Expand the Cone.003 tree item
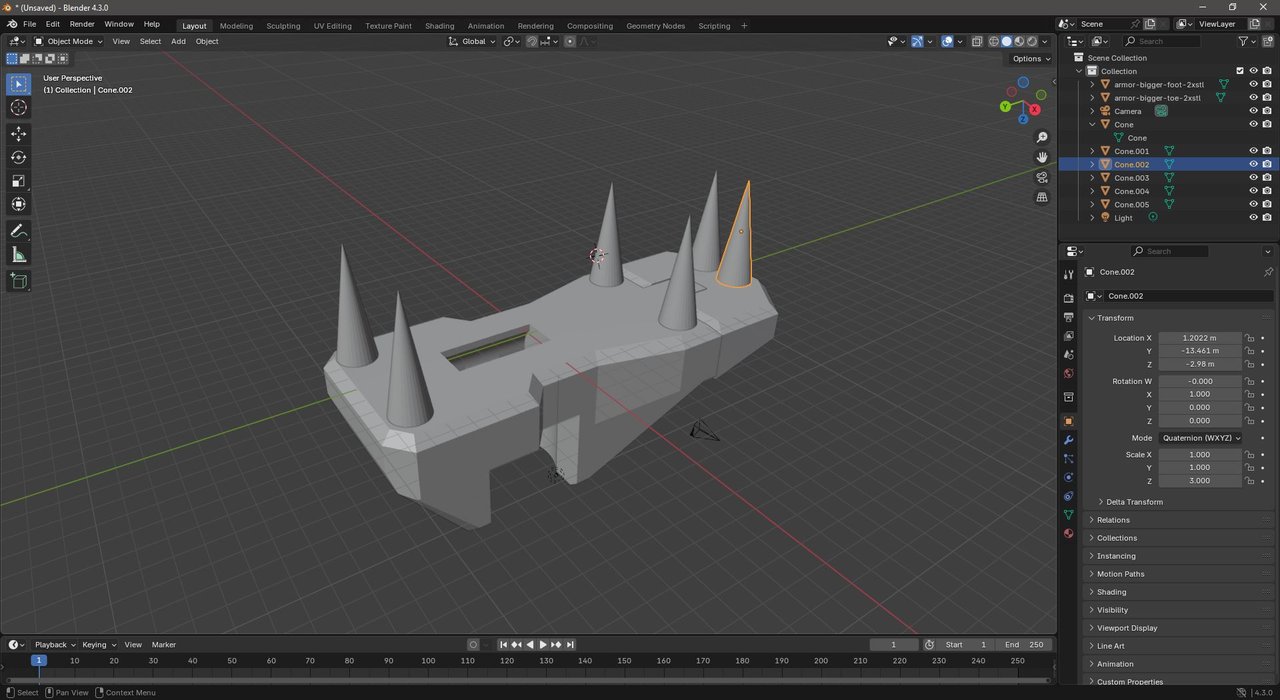Viewport: 1280px width, 700px height. (1092, 178)
